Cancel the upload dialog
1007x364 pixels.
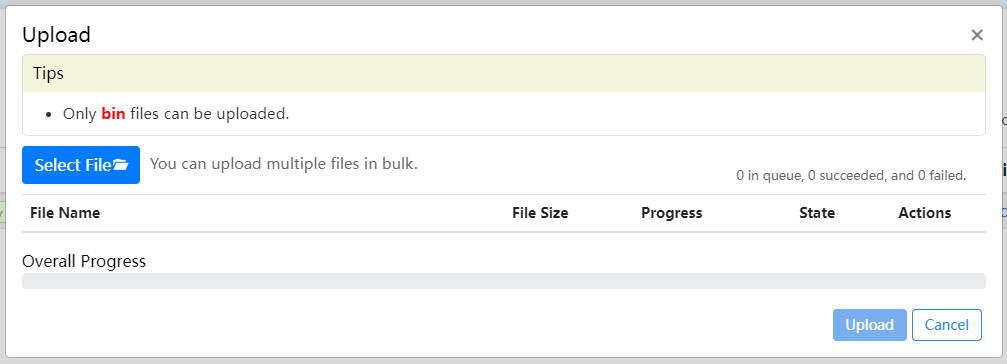[x=947, y=325]
